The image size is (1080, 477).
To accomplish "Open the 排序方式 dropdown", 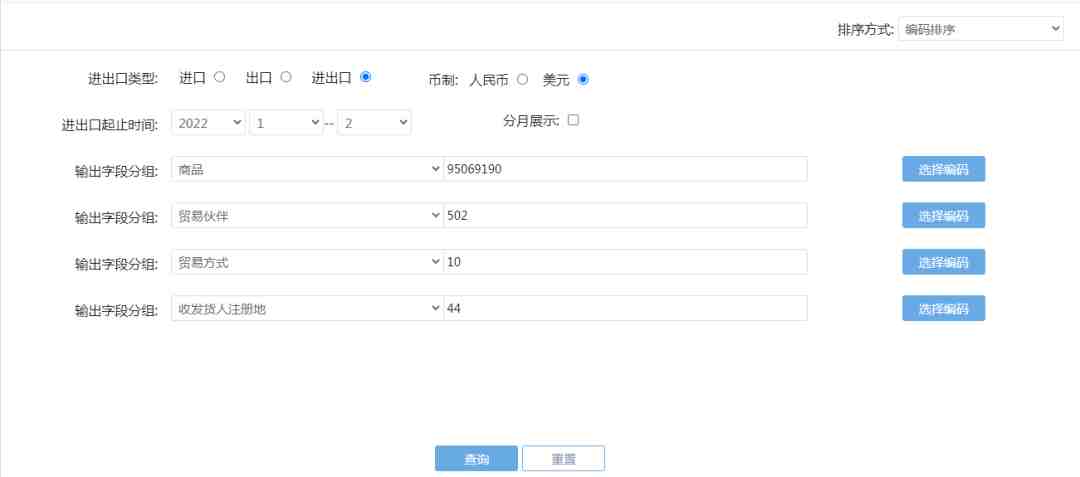I will coord(981,29).
